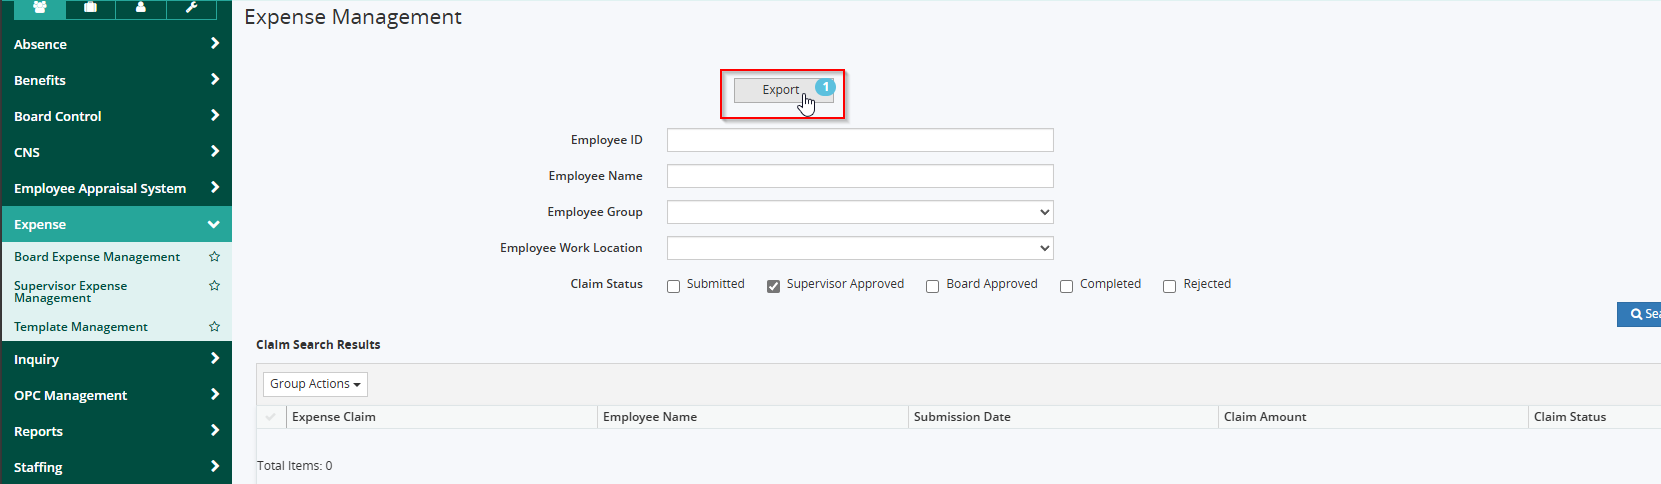Screen dimensions: 1661x484
Task: Open the Inquiry menu item
Action: [x=116, y=359]
